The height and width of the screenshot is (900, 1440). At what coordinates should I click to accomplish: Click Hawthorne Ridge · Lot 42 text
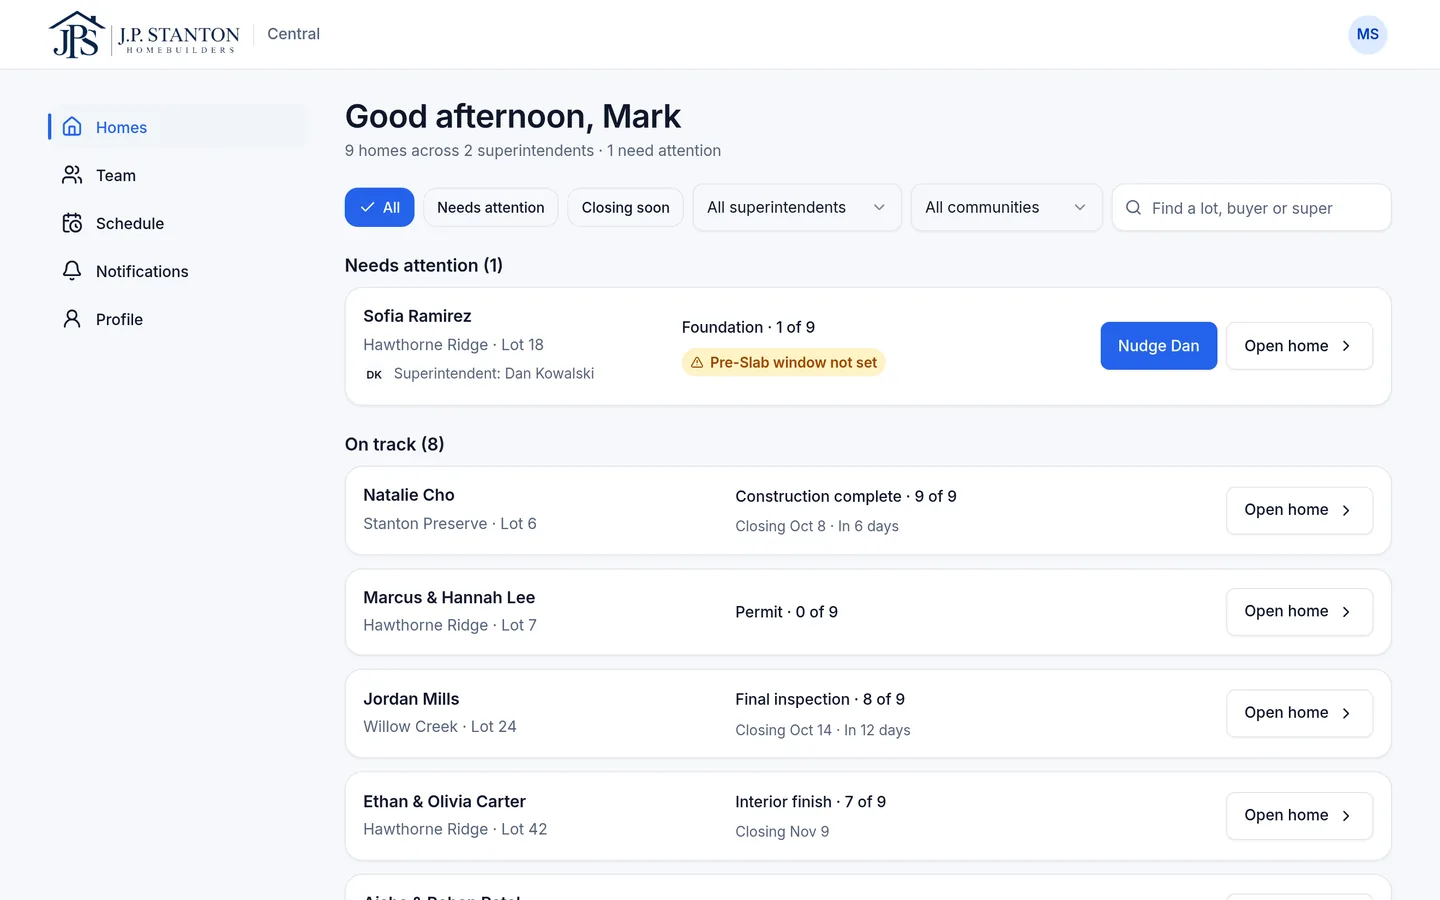pyautogui.click(x=455, y=829)
